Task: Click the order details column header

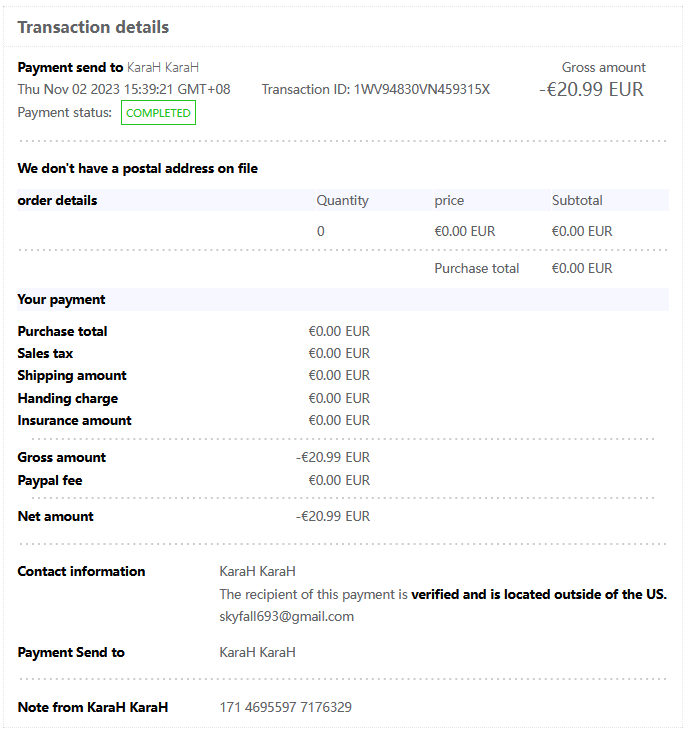Action: point(57,200)
